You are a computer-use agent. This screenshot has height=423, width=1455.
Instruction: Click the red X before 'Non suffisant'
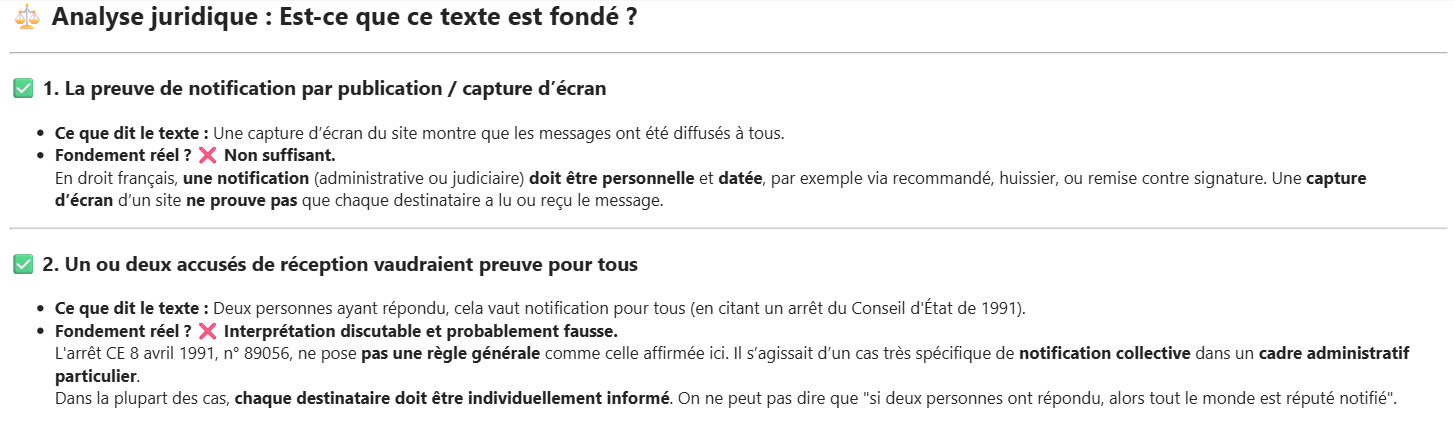coord(208,156)
